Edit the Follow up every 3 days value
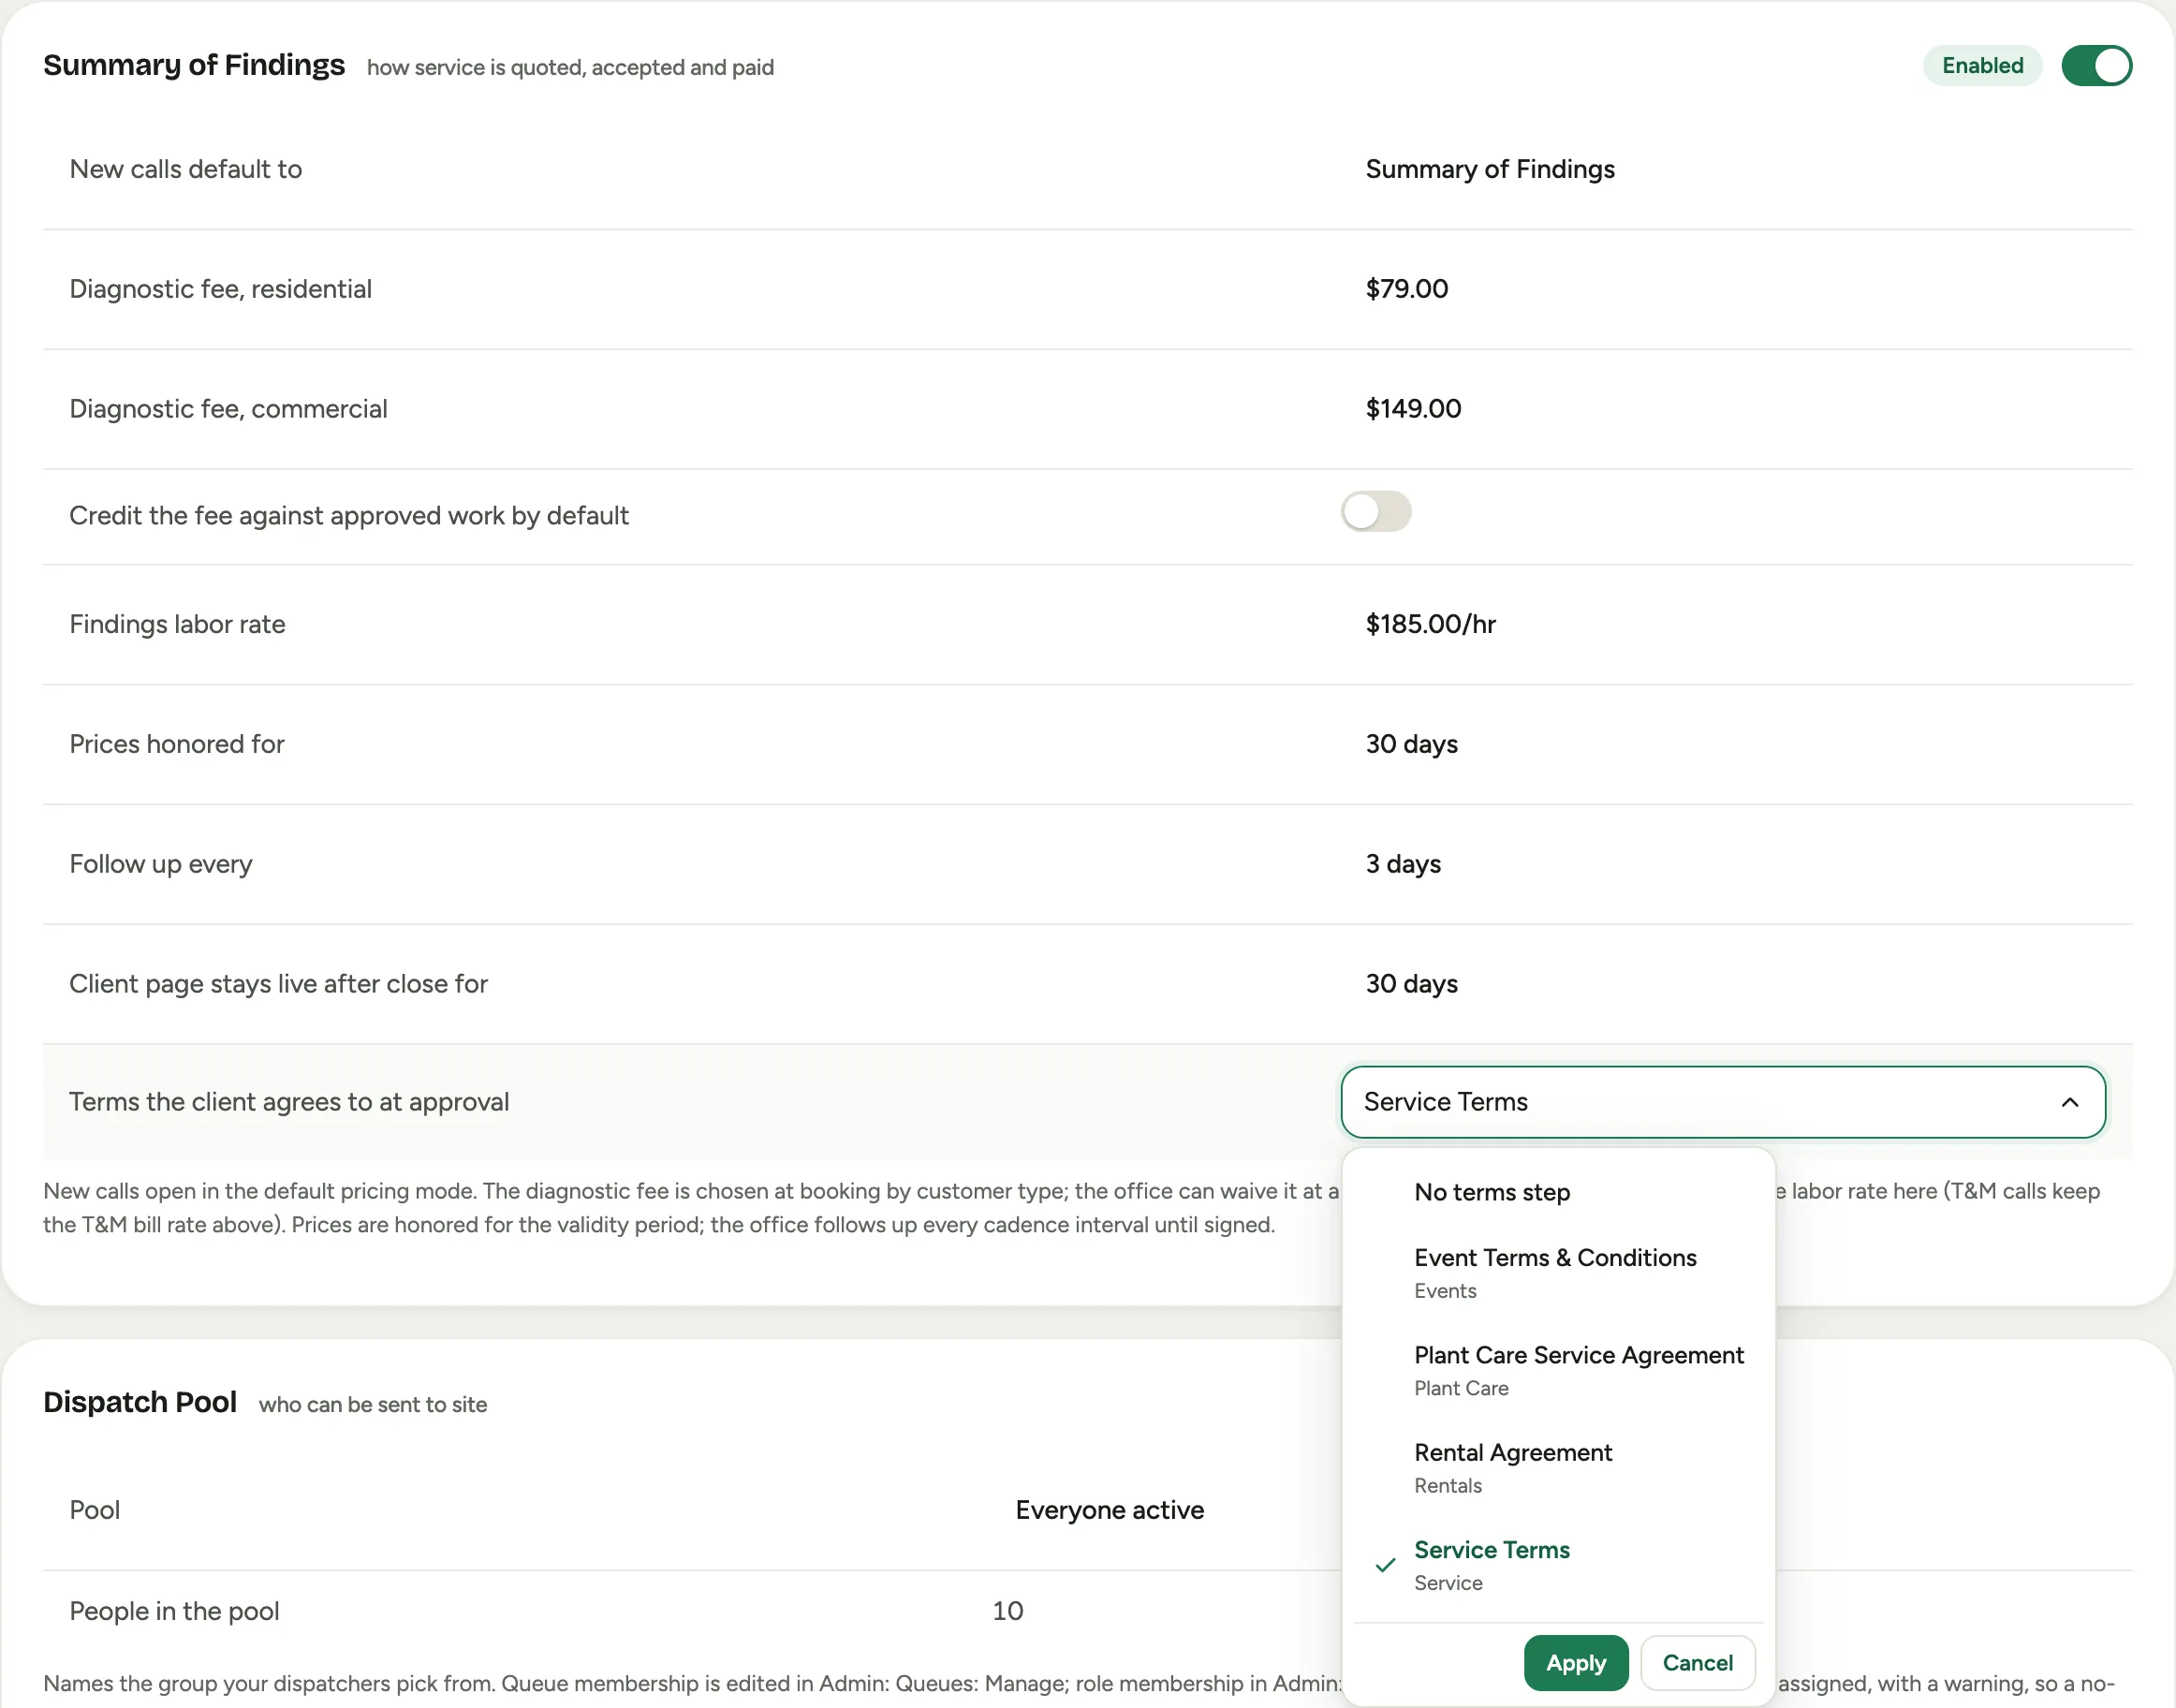 pos(1402,864)
